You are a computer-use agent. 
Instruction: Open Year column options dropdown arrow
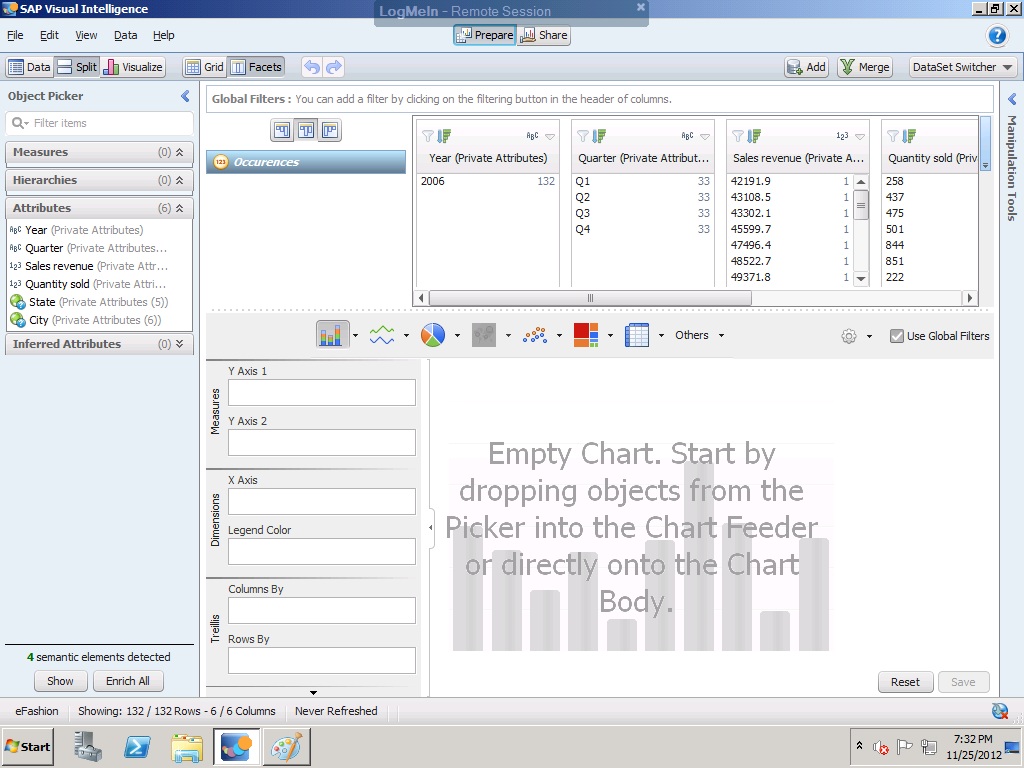(x=550, y=136)
